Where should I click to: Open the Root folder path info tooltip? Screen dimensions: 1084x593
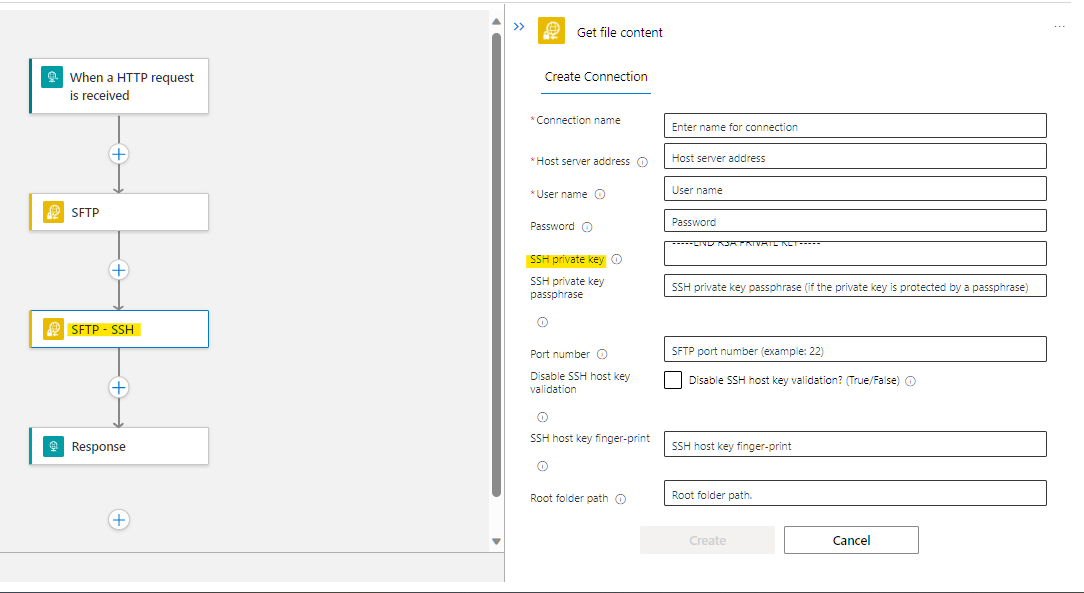pos(620,496)
